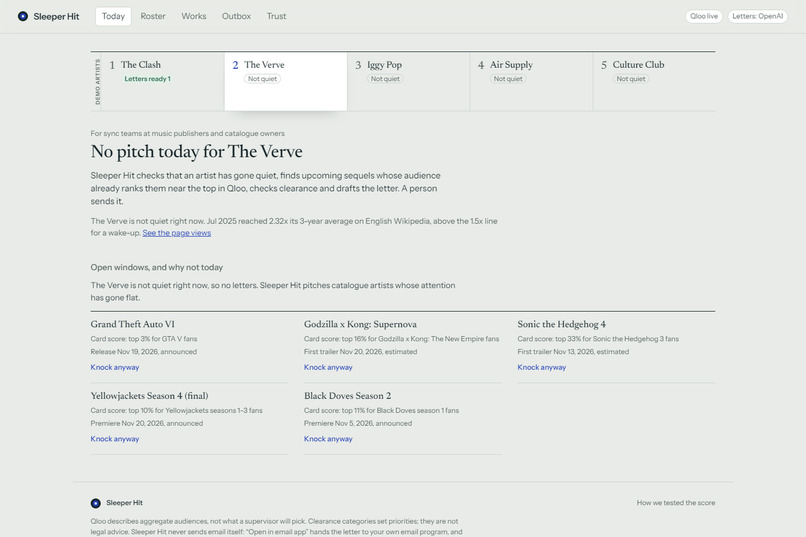This screenshot has height=537, width=806.
Task: Click the Qloo live status pill
Action: pos(704,16)
